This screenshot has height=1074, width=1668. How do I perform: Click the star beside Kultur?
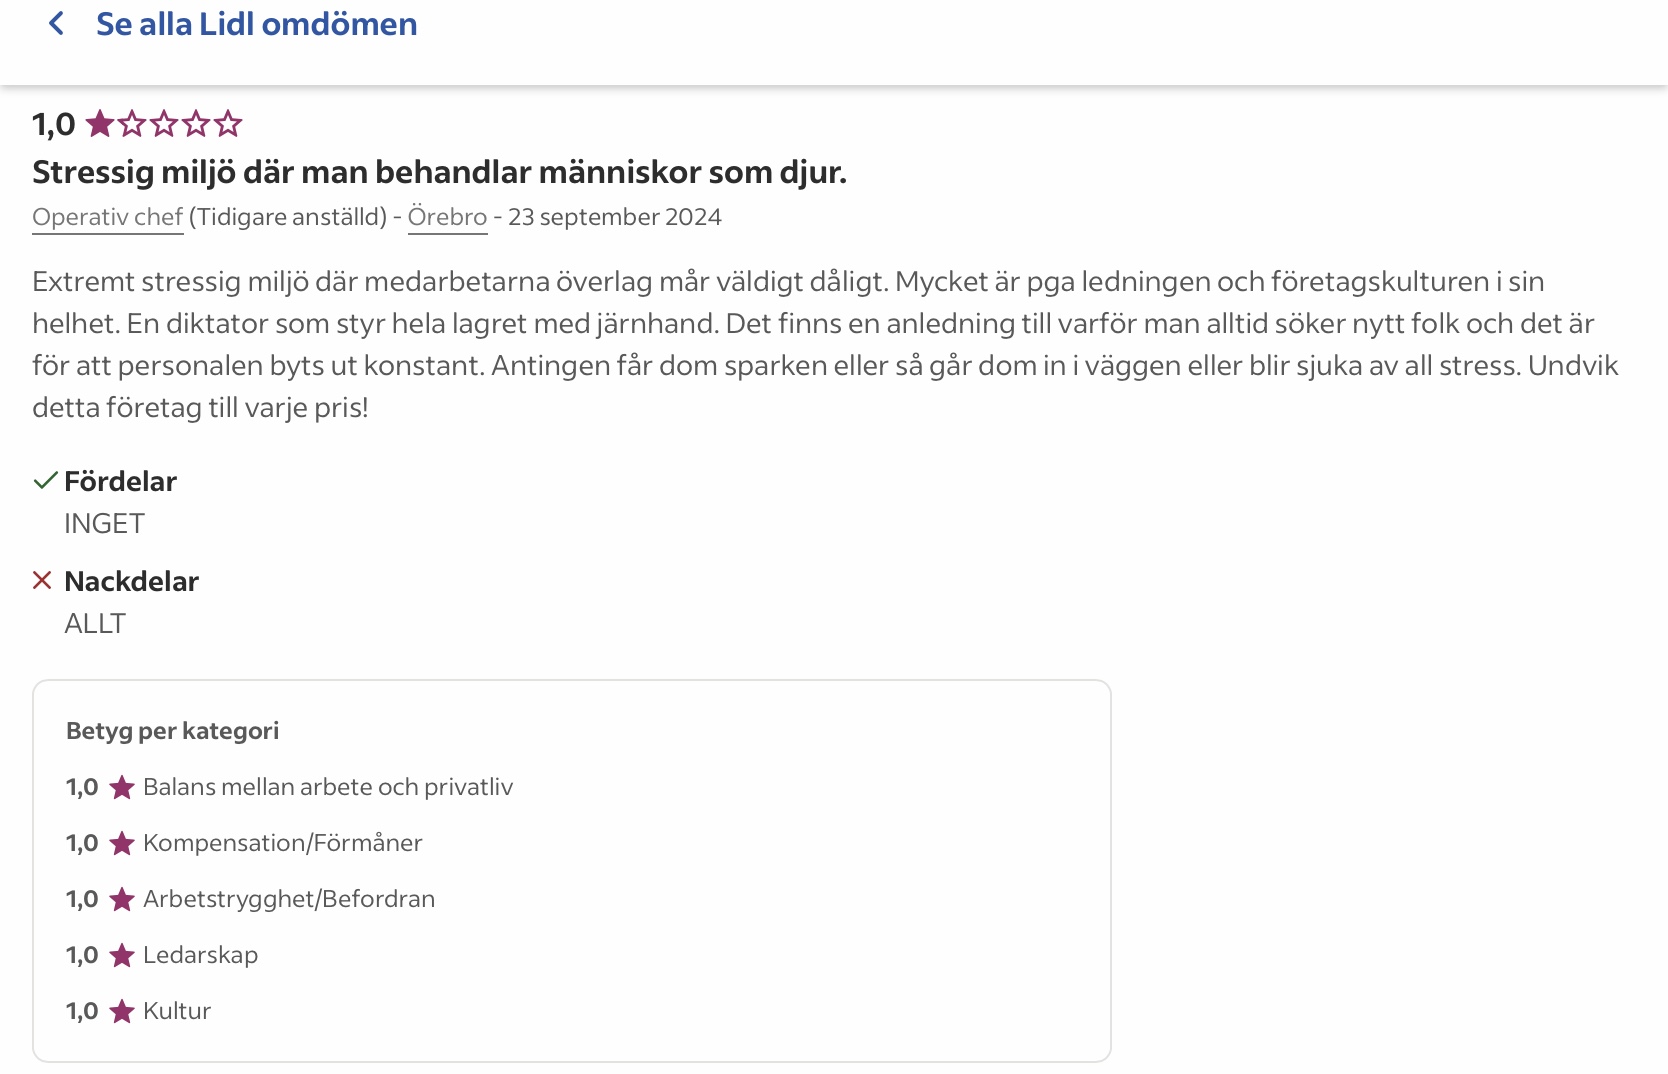[122, 1012]
